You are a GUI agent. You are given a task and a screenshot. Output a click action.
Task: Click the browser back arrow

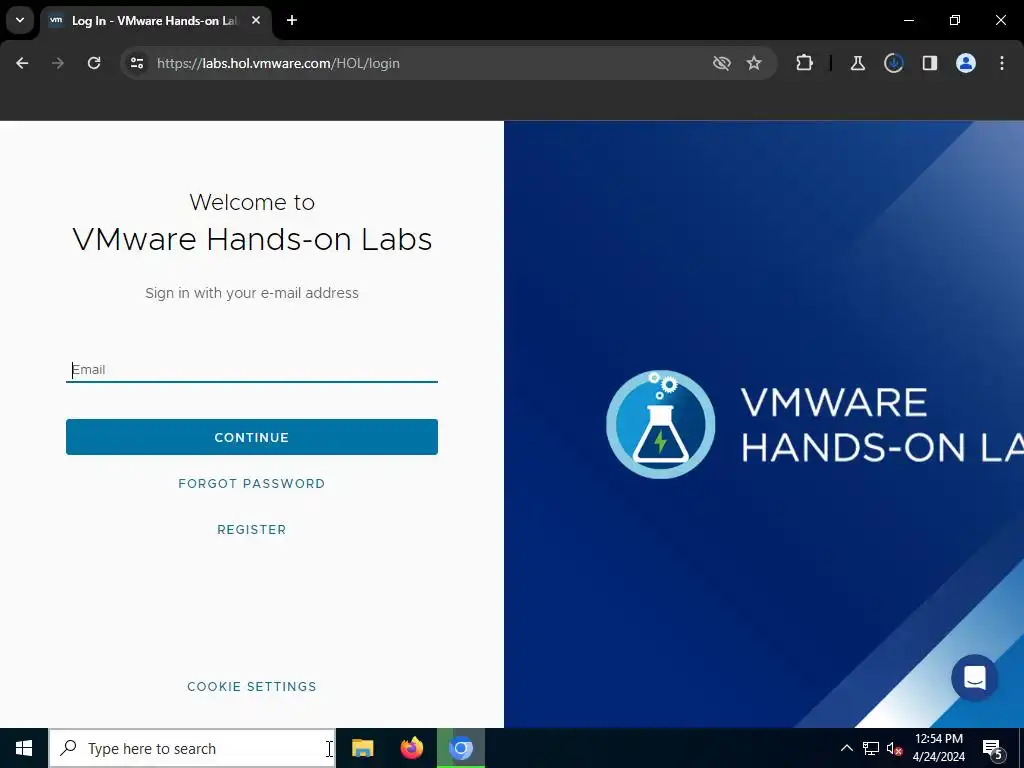22,63
